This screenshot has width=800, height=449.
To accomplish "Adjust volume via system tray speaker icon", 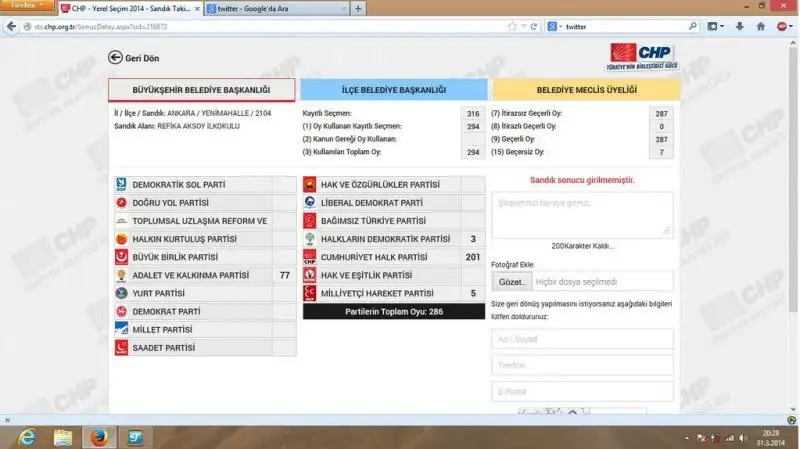I will [743, 438].
